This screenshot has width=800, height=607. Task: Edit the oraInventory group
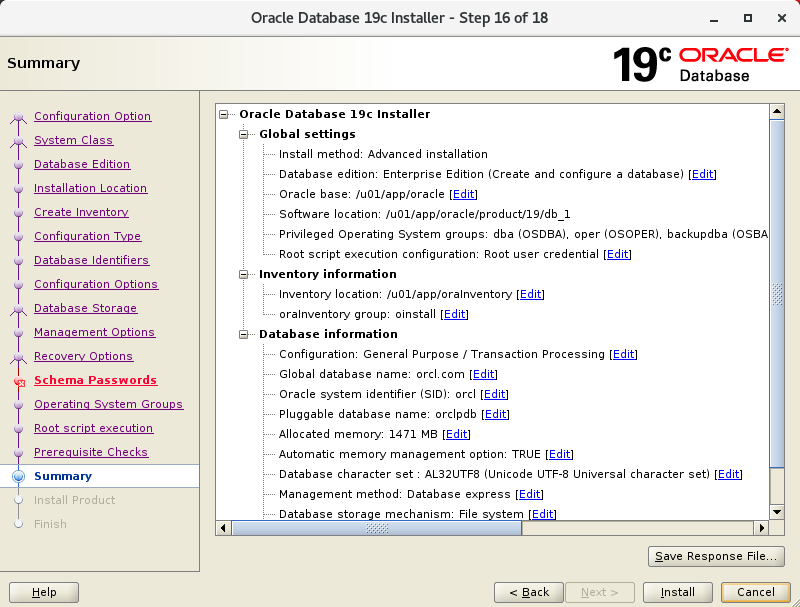coord(455,314)
